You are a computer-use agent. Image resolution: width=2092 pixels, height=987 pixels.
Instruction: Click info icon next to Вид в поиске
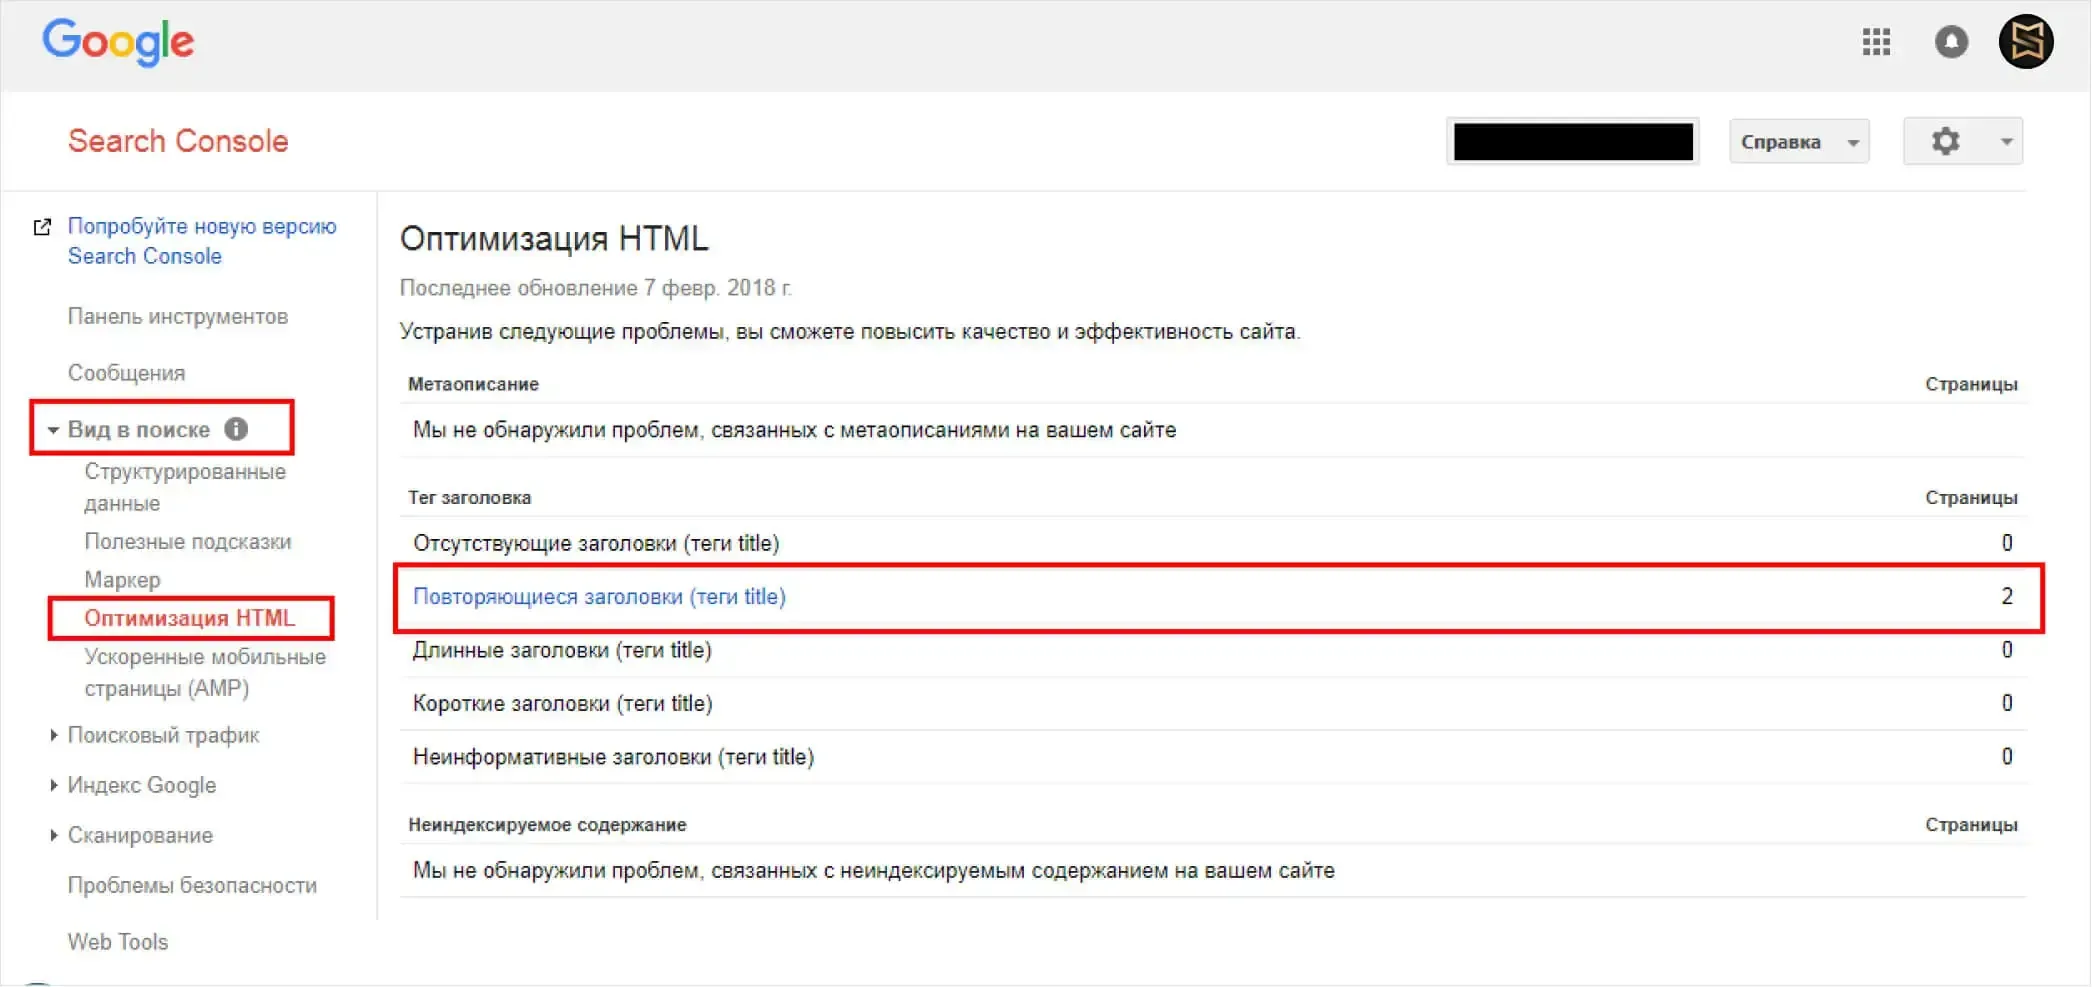[236, 429]
